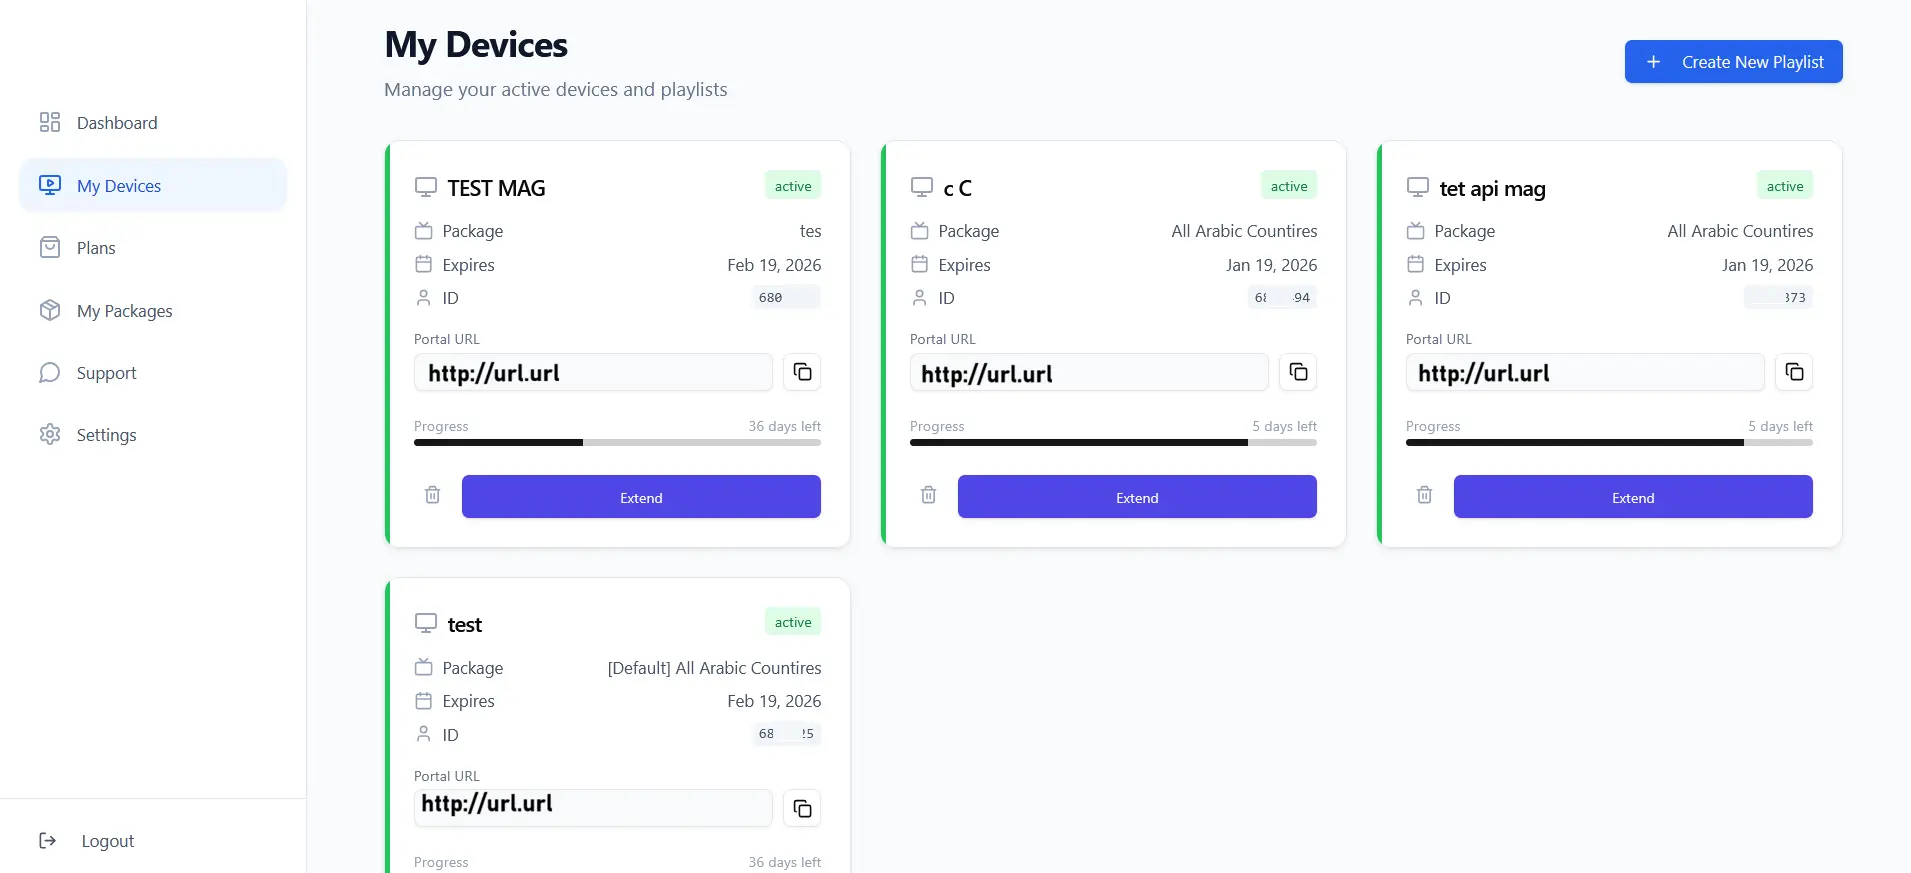Click the Settings gear icon in sidebar

tap(50, 435)
